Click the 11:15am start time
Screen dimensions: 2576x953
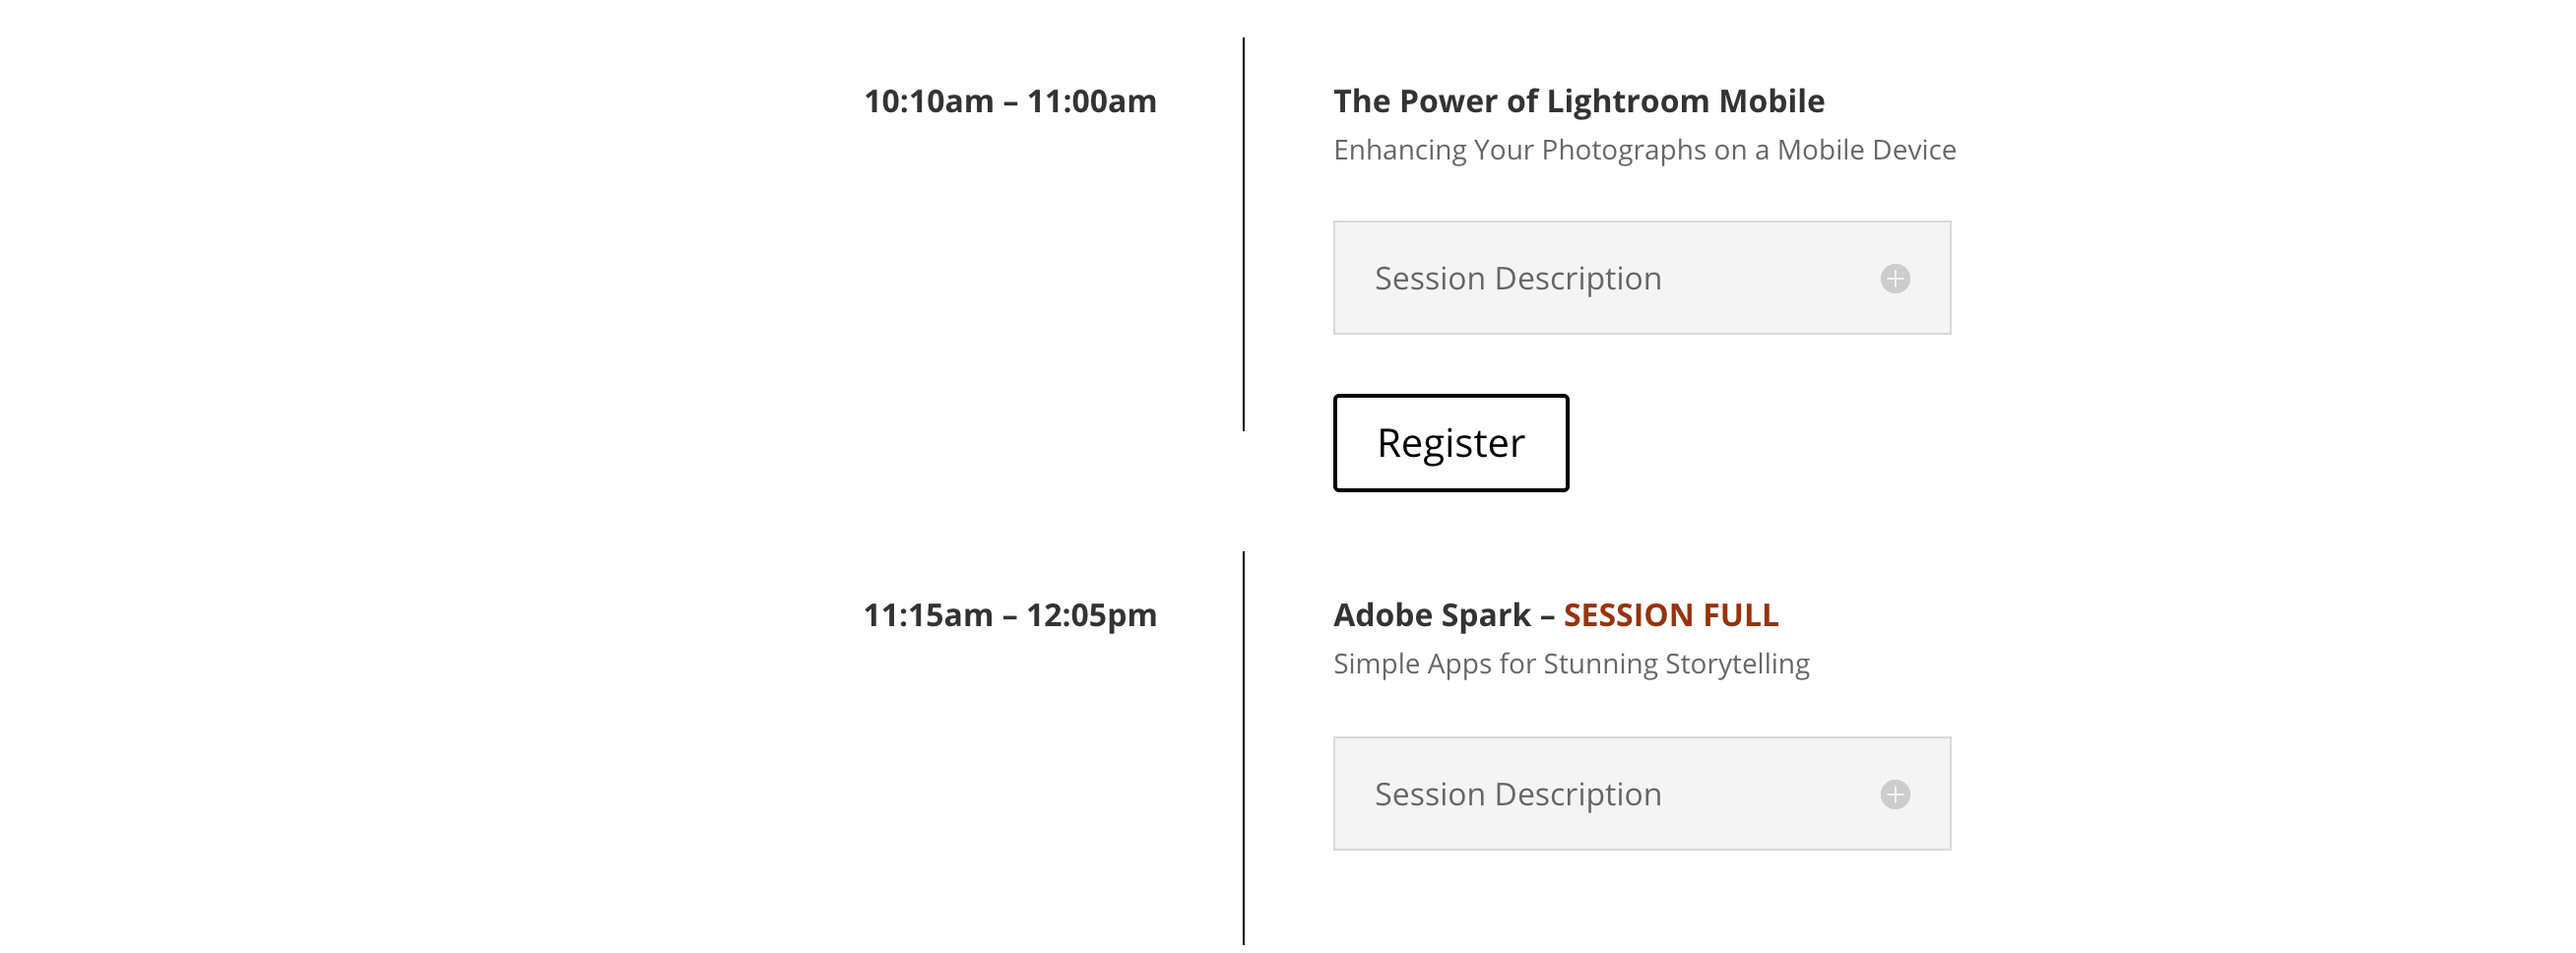[x=928, y=615]
